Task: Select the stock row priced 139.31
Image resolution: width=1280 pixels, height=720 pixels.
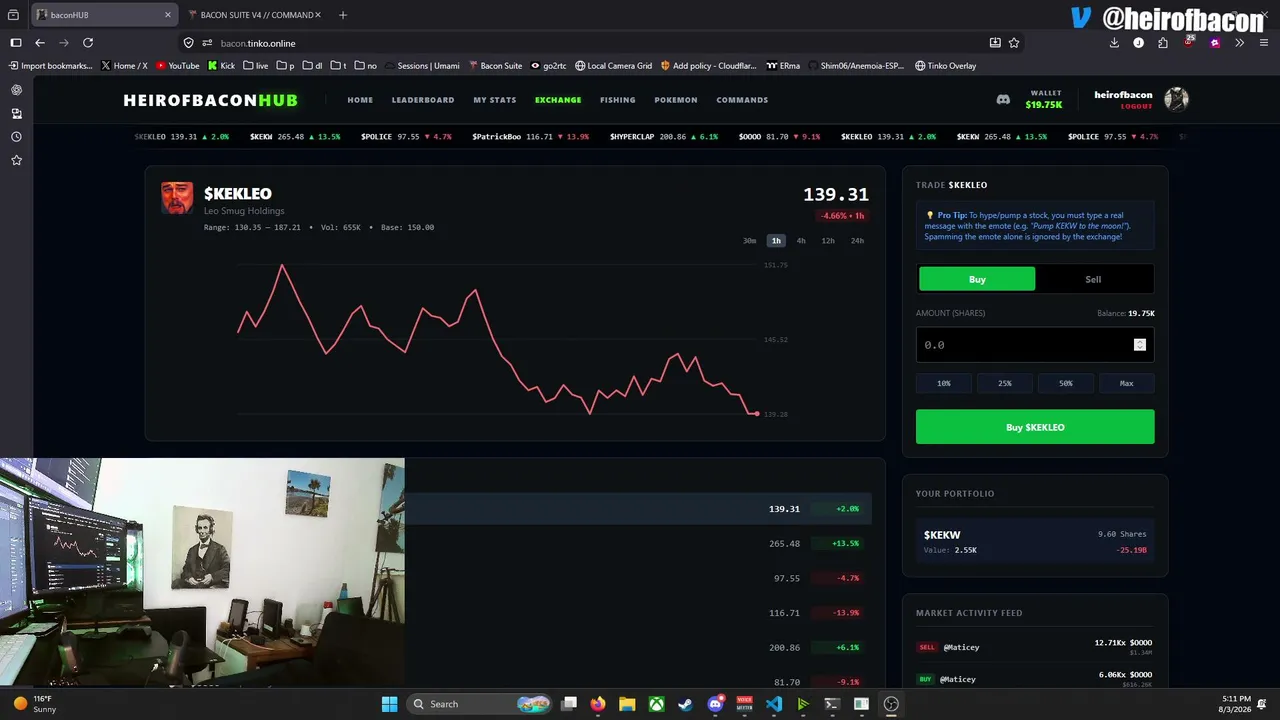Action: click(x=638, y=509)
